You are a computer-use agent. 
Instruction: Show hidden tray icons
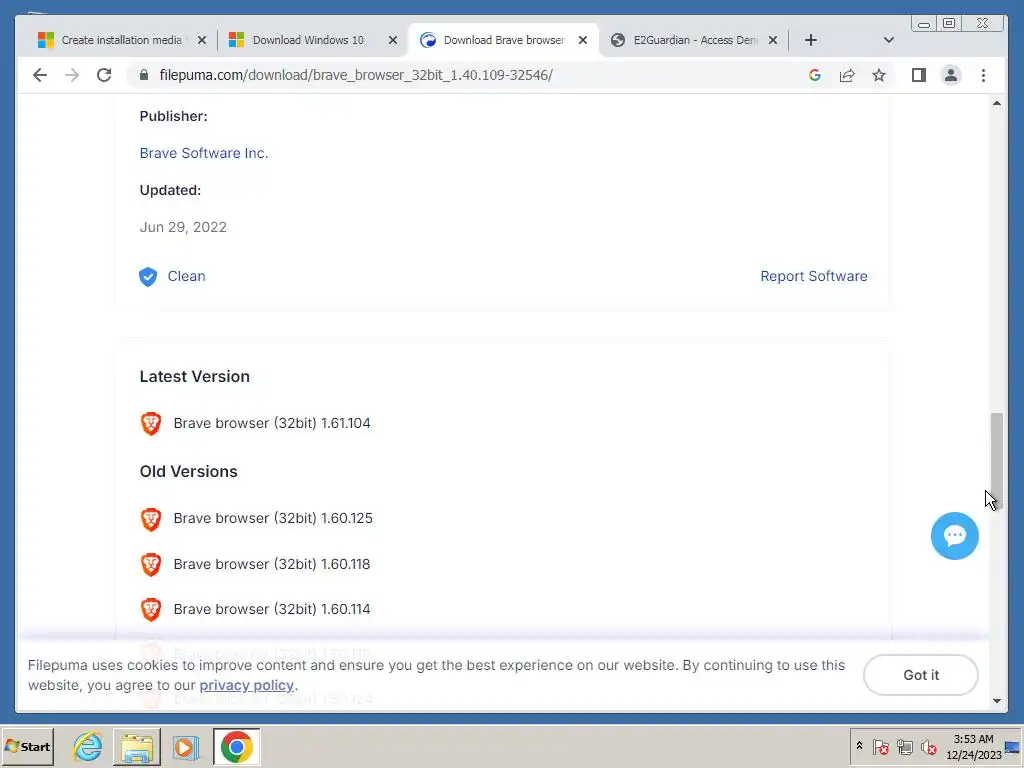point(859,746)
